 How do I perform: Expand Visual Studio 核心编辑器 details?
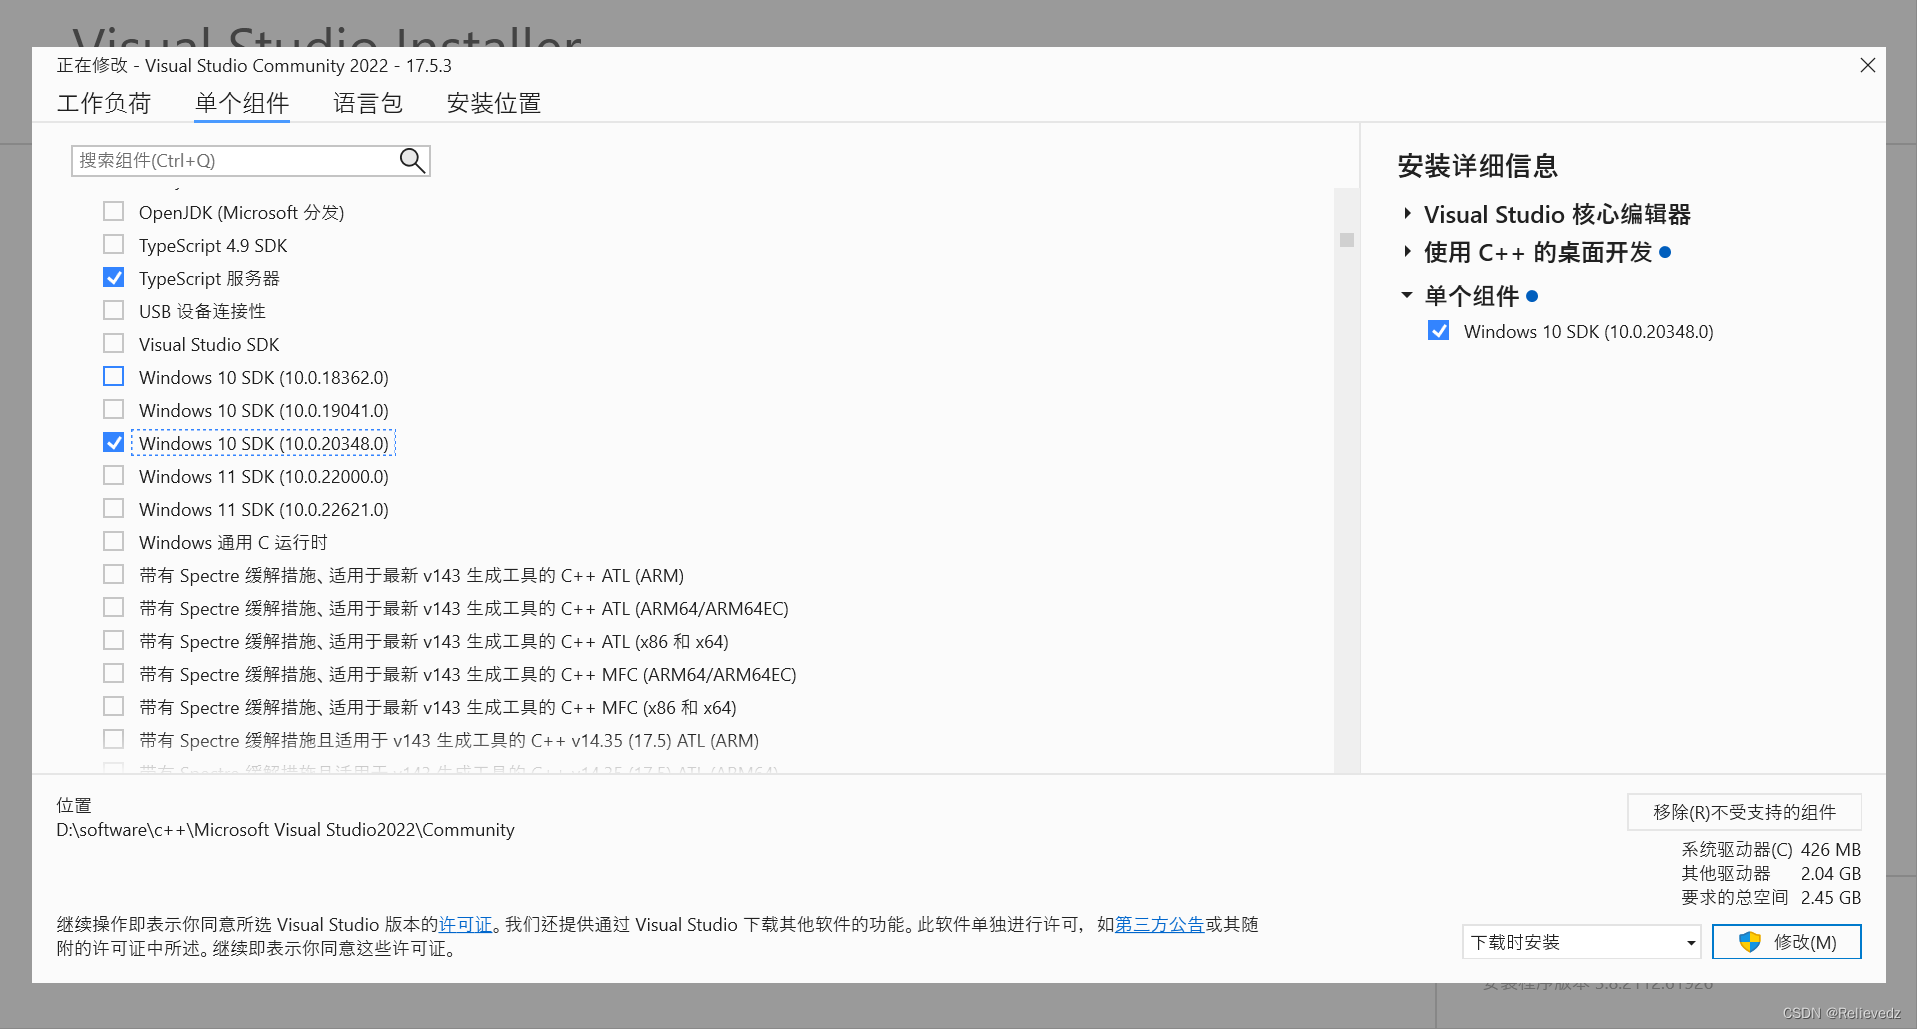[1407, 213]
